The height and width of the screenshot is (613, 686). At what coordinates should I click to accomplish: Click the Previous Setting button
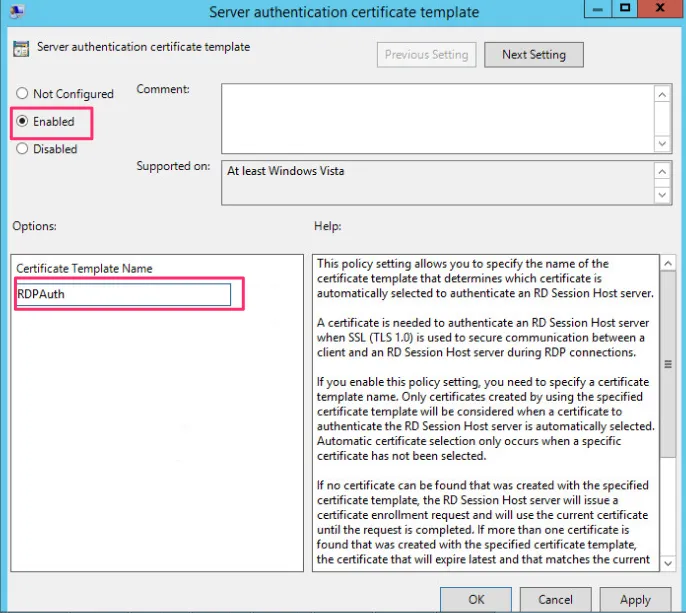point(427,55)
